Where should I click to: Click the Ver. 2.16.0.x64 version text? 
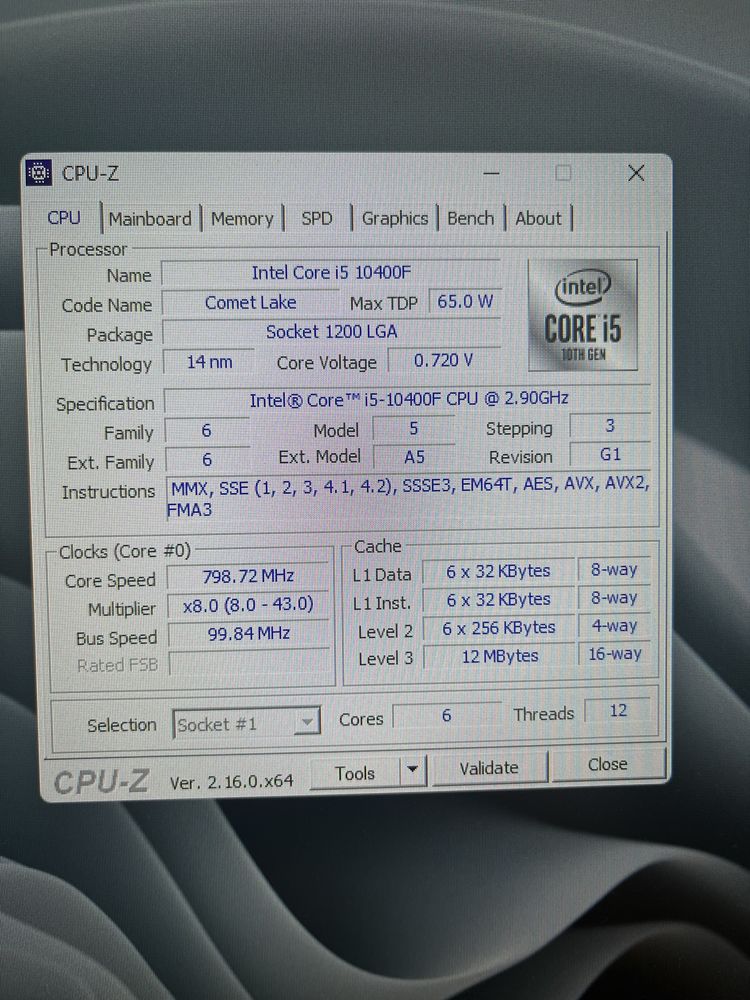pyautogui.click(x=232, y=781)
